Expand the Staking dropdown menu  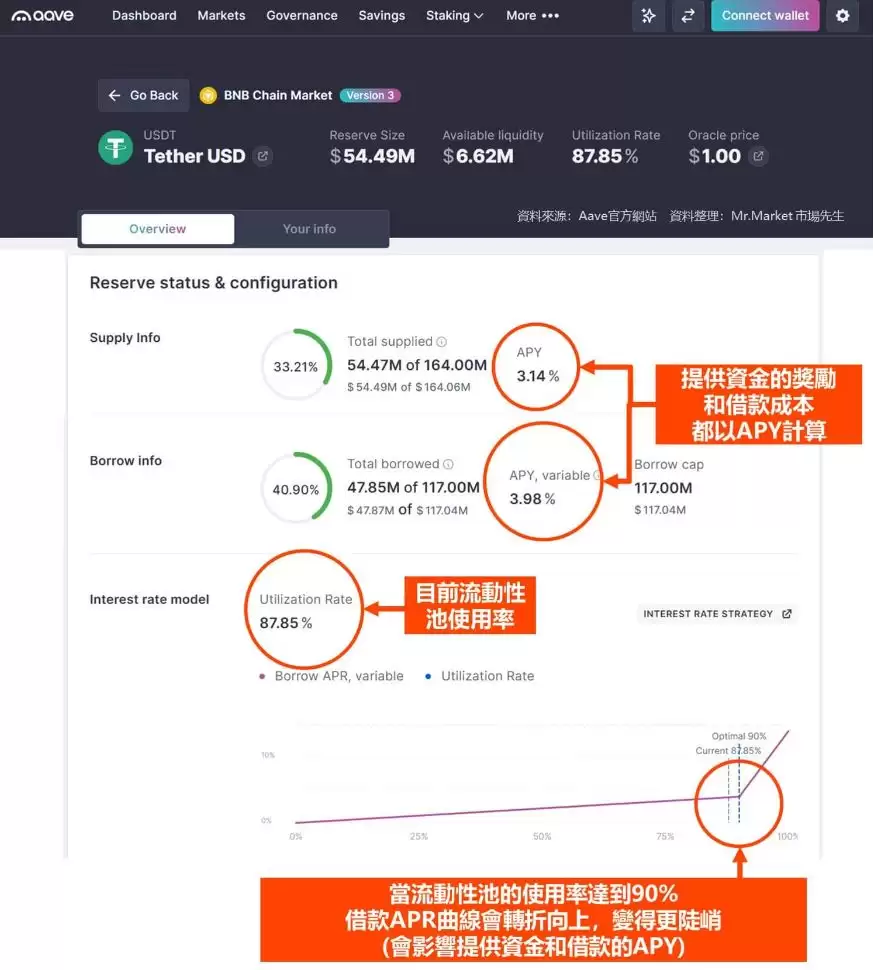(454, 15)
